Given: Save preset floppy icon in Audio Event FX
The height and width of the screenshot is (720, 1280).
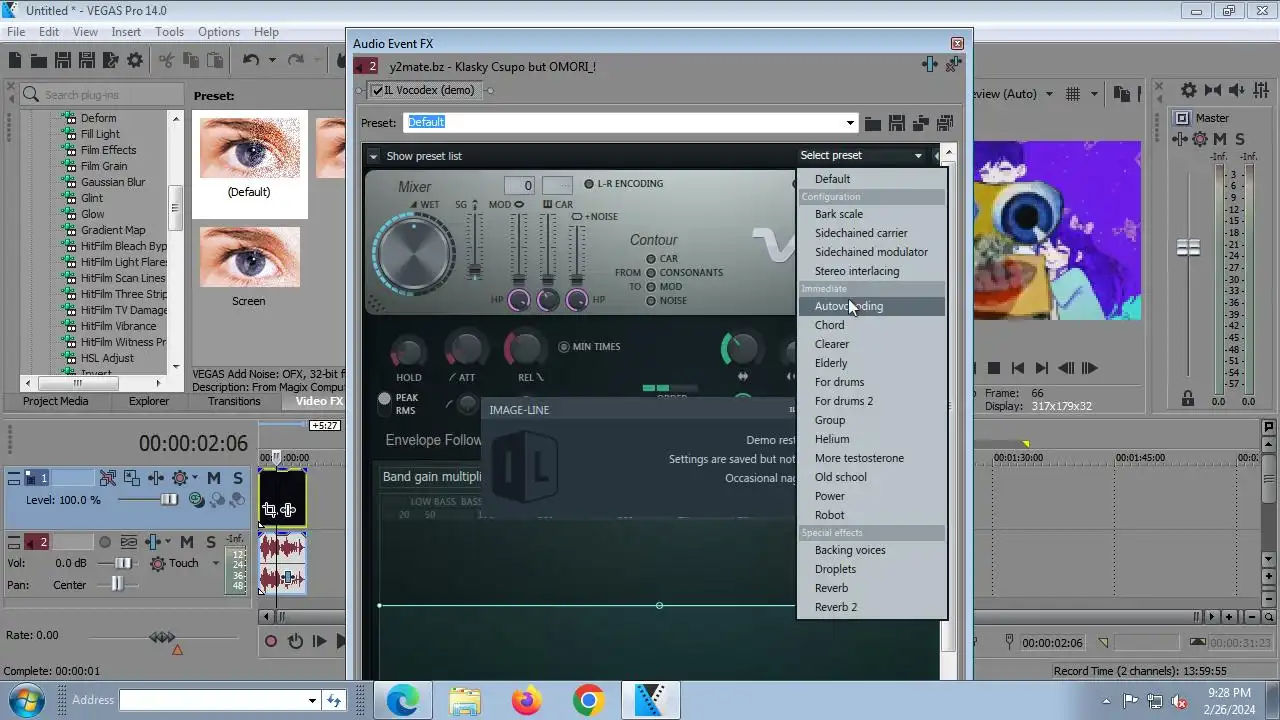Looking at the screenshot, I should coord(897,123).
